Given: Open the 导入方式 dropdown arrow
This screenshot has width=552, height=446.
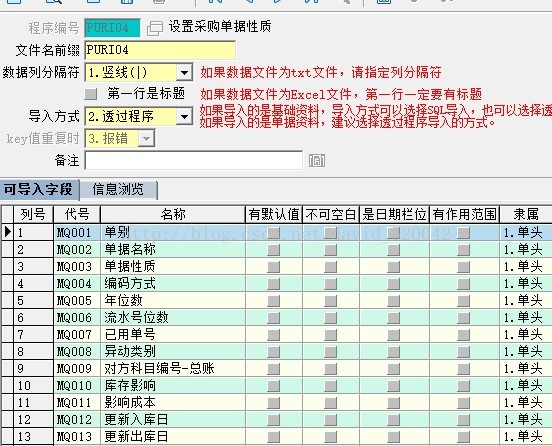Looking at the screenshot, I should pos(184,117).
